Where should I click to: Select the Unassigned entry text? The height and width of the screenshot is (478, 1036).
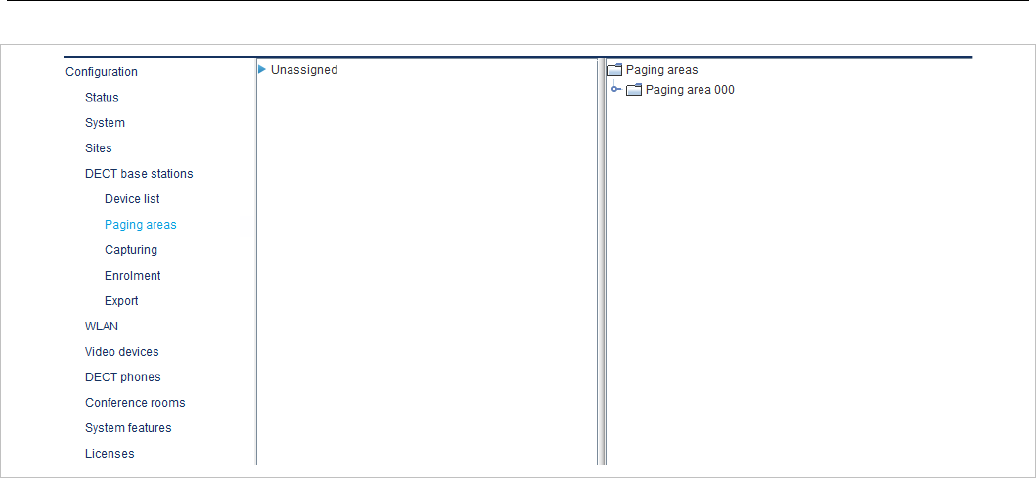pyautogui.click(x=304, y=69)
